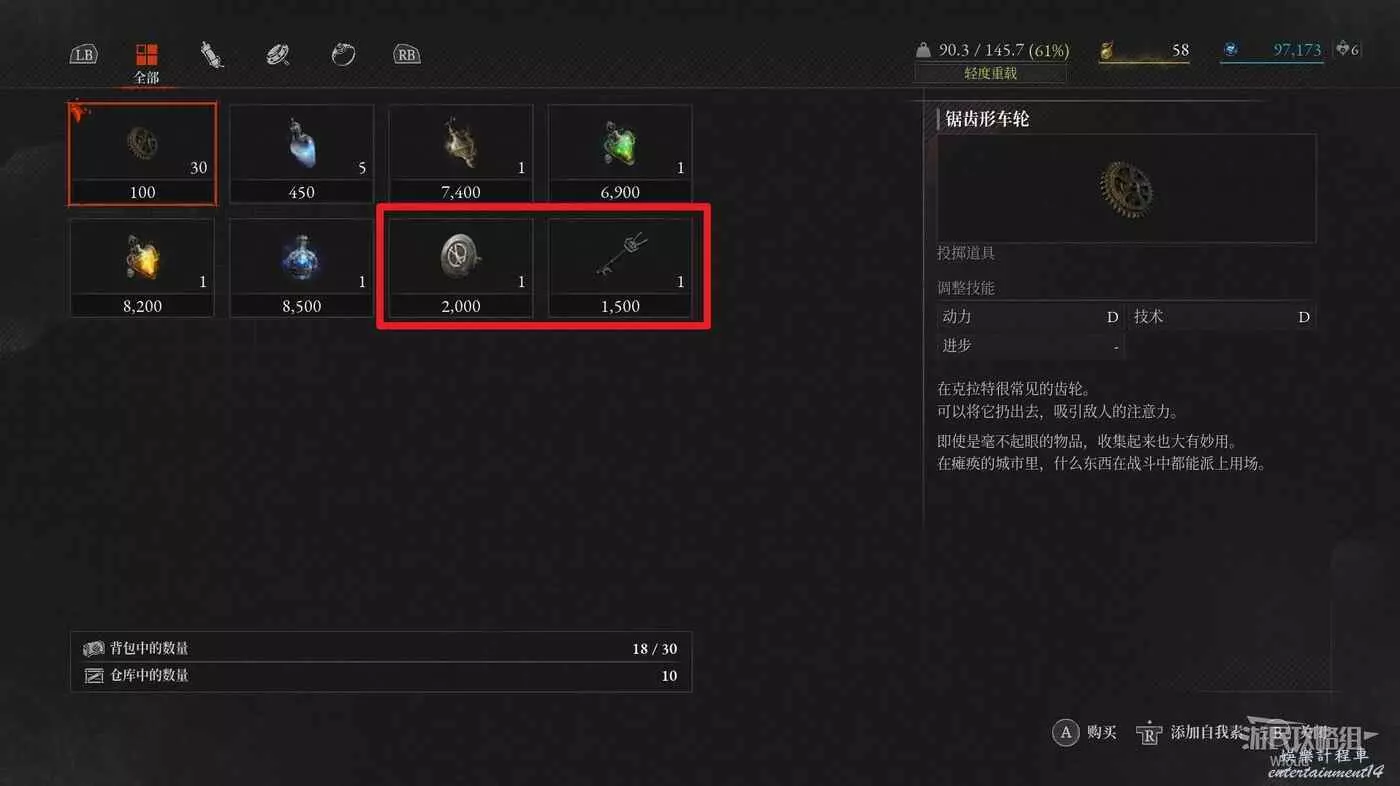Click the LB shoulder button icon
This screenshot has height=786, width=1400.
pos(84,54)
